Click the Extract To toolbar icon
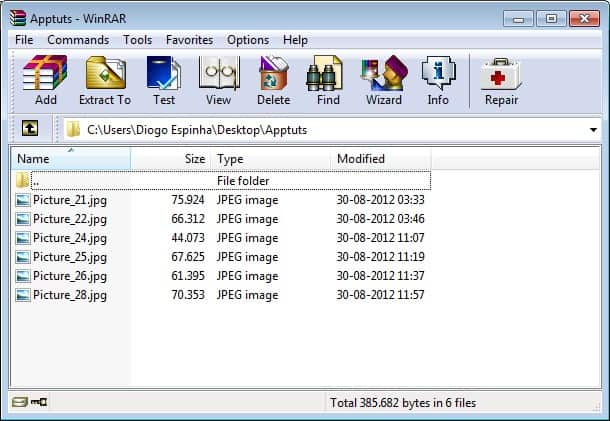This screenshot has width=610, height=421. (x=106, y=73)
